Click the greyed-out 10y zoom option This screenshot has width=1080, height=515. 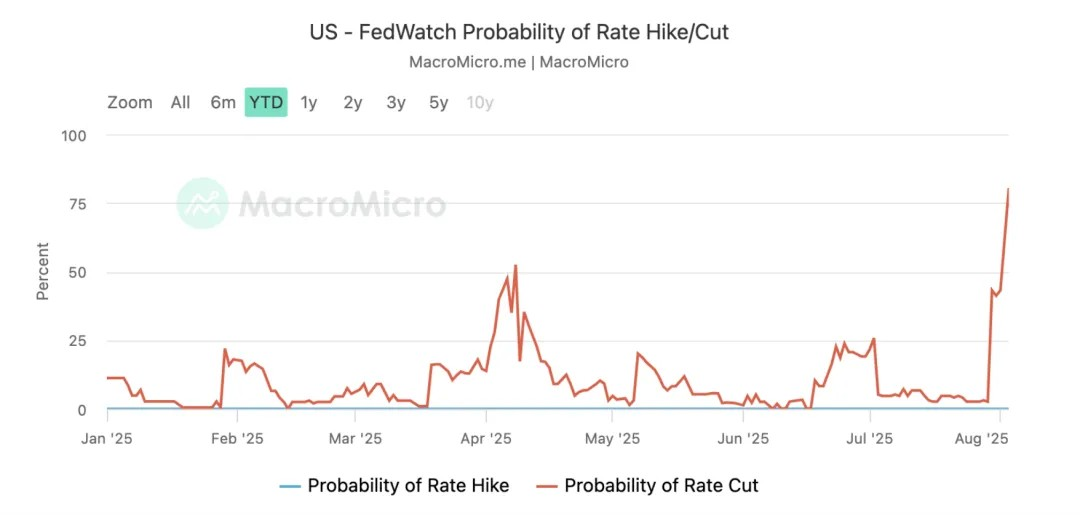pos(480,102)
